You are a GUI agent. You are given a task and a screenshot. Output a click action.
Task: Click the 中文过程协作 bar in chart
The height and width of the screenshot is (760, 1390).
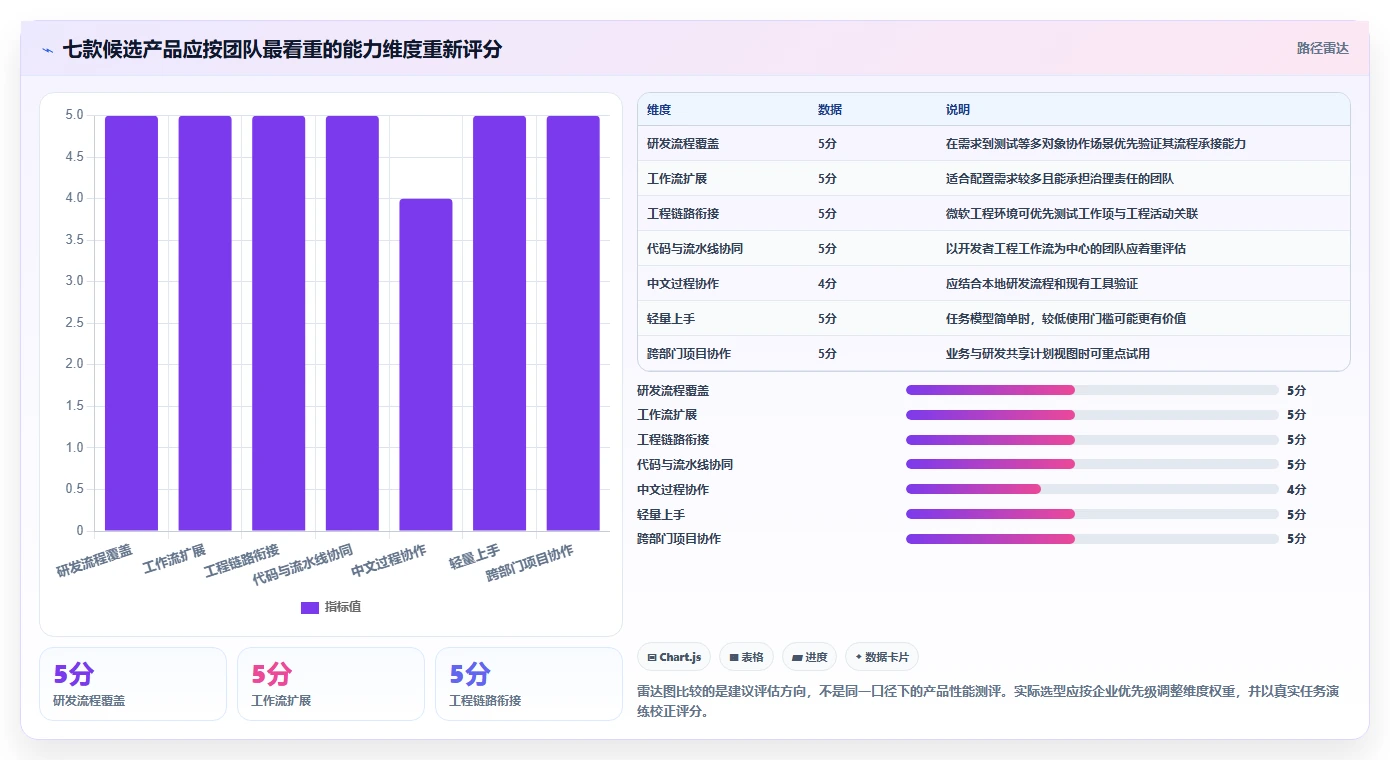point(426,364)
